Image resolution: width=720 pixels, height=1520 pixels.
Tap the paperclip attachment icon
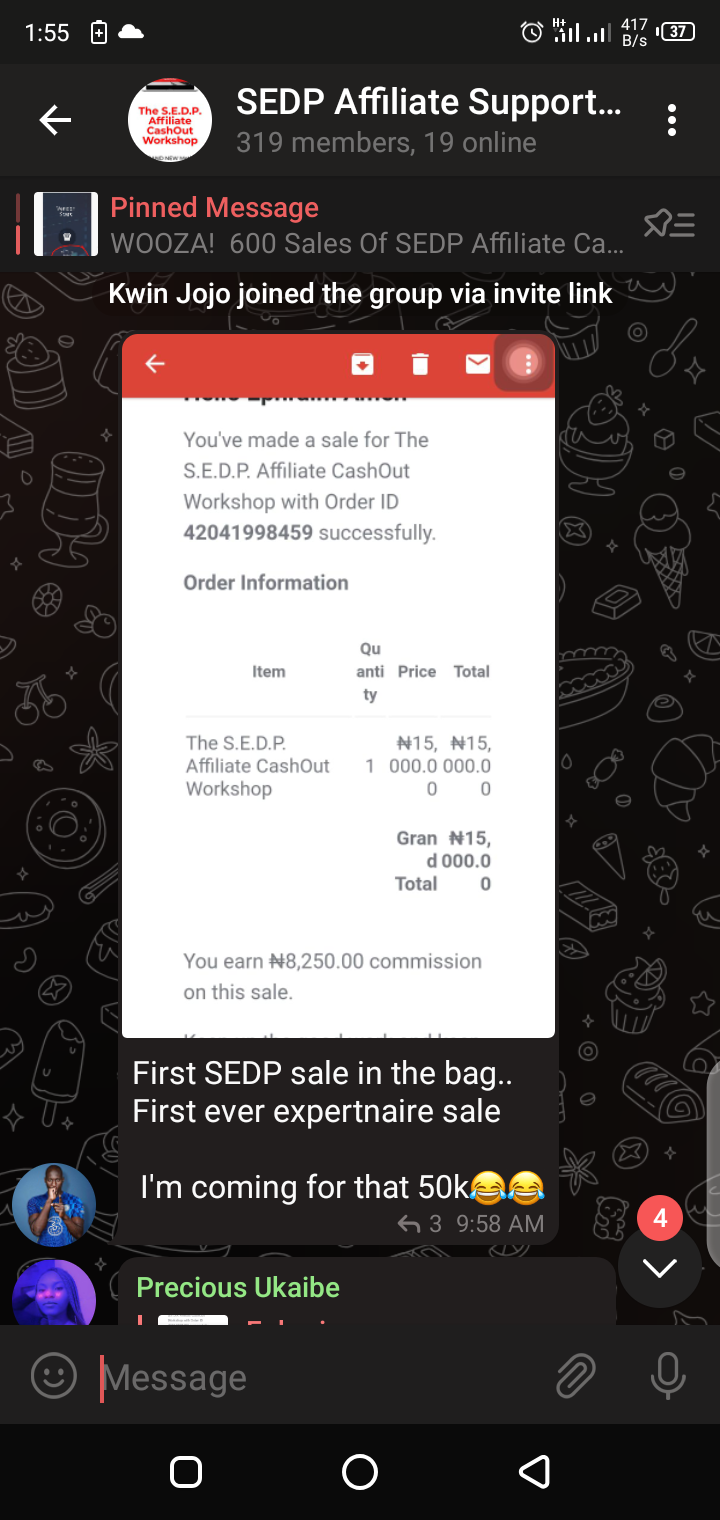[576, 1376]
